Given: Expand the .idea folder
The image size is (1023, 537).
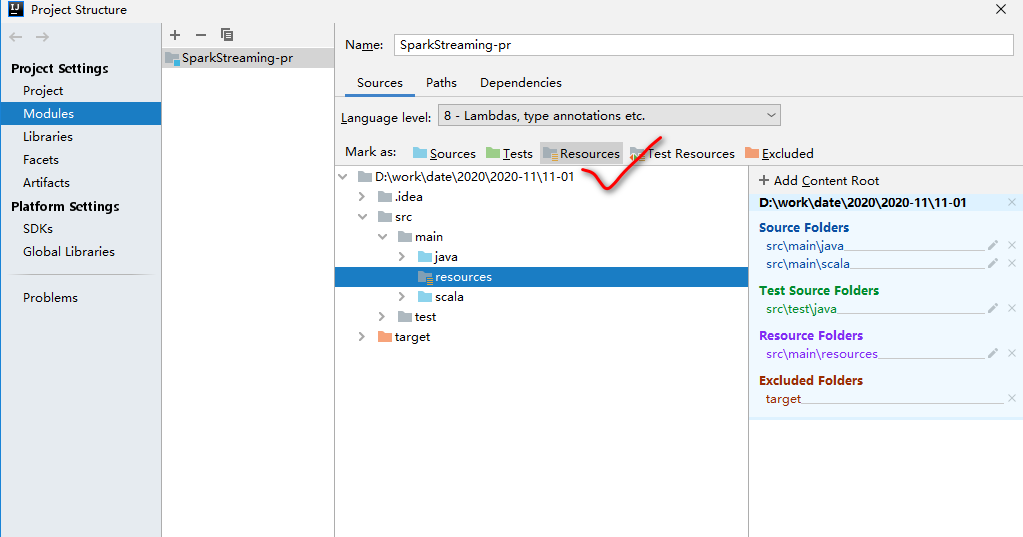Looking at the screenshot, I should point(362,196).
